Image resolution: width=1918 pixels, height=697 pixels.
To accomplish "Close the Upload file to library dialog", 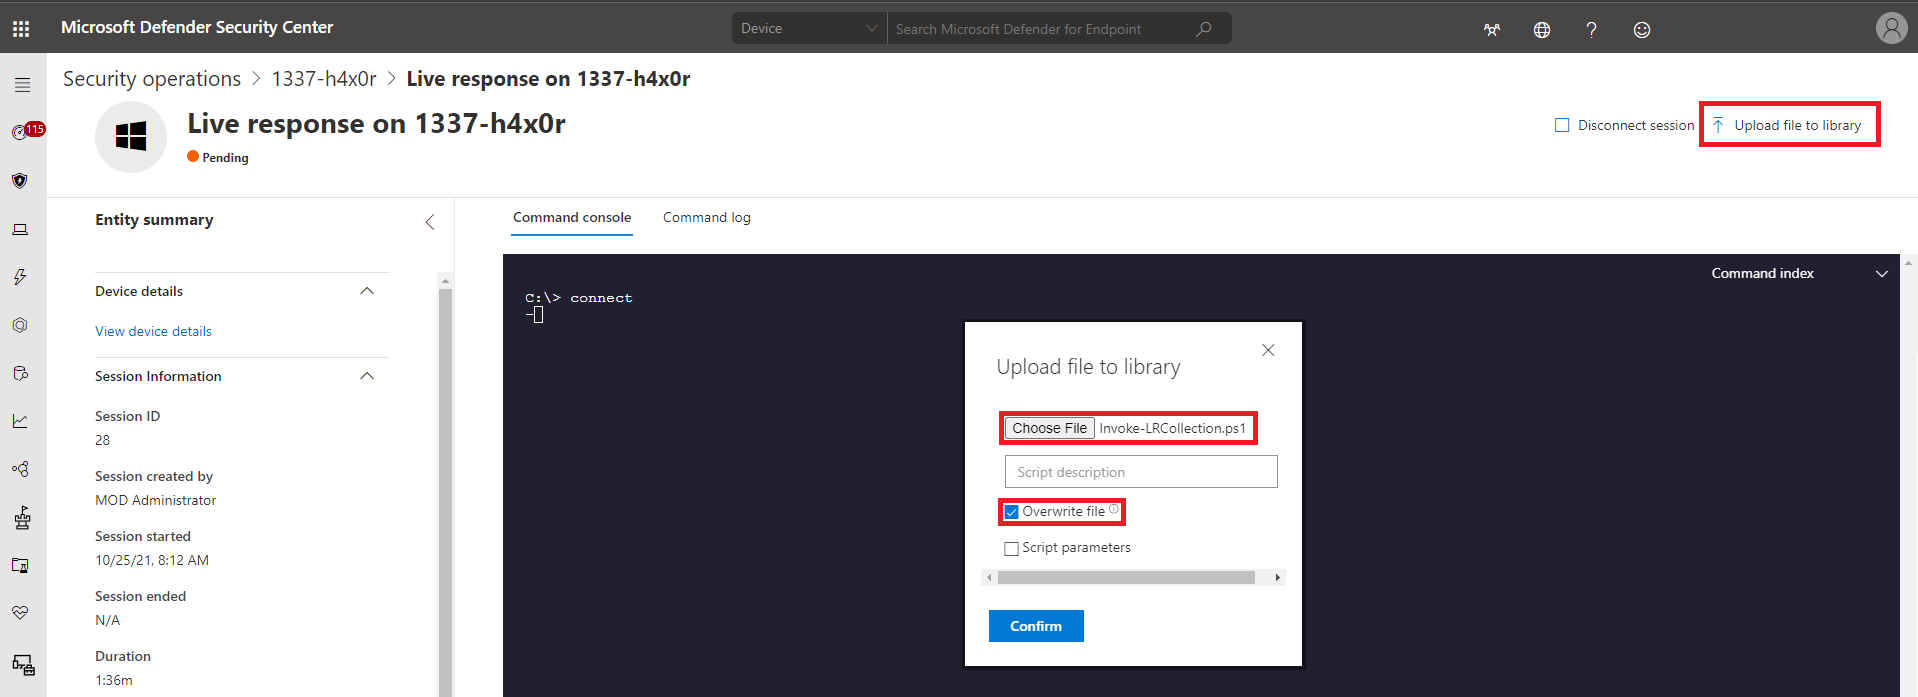I will coord(1268,350).
